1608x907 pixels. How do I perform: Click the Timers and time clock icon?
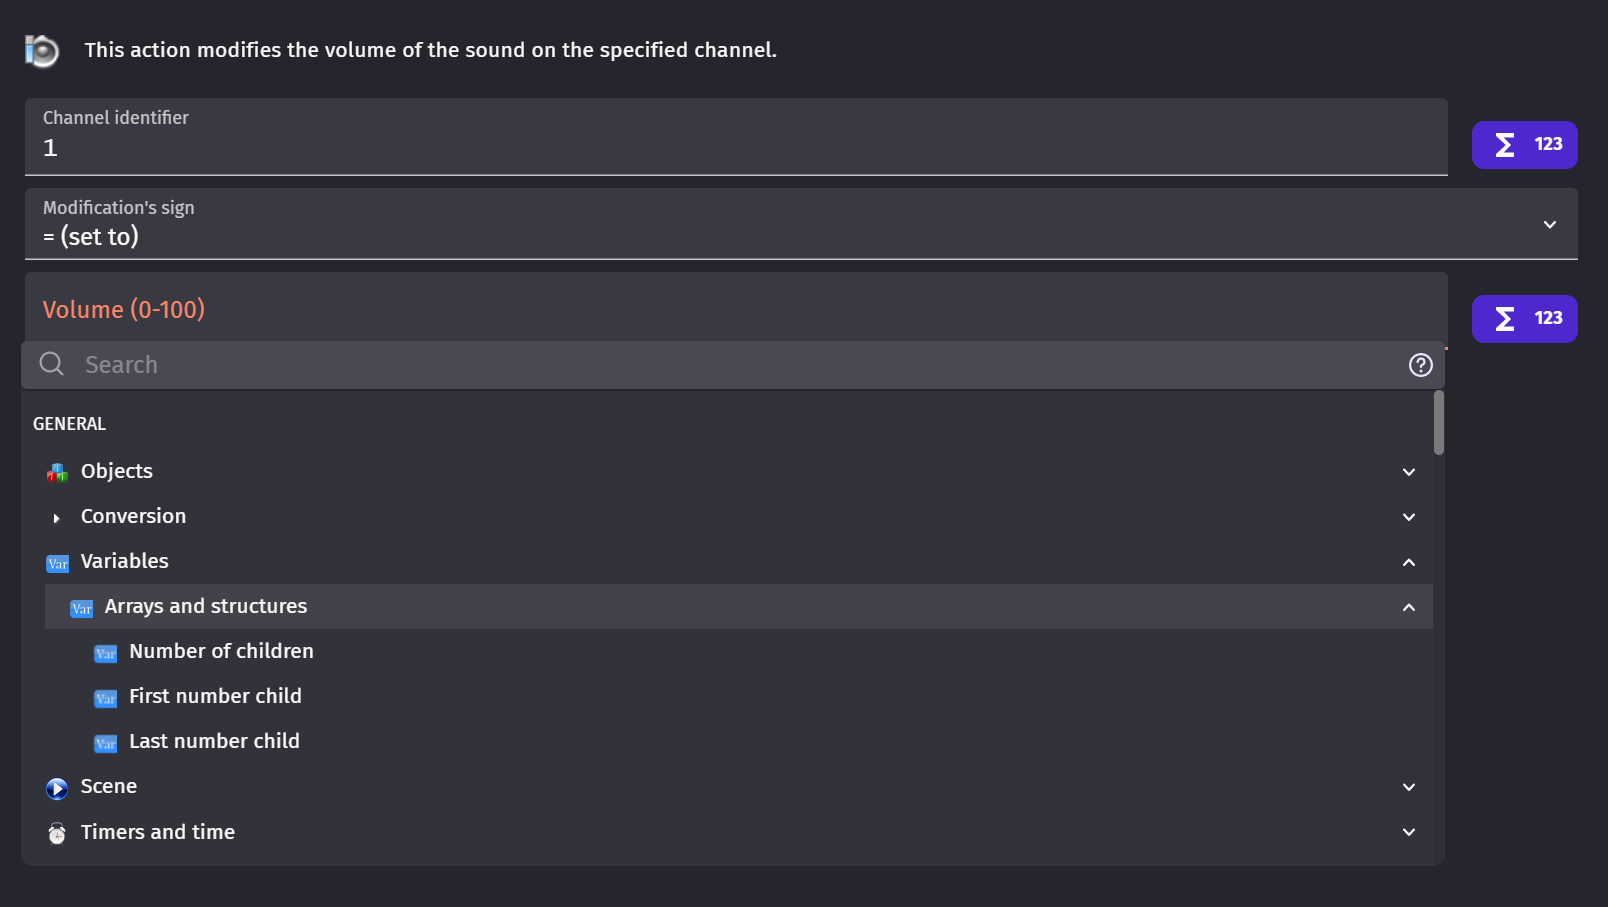[x=57, y=833]
